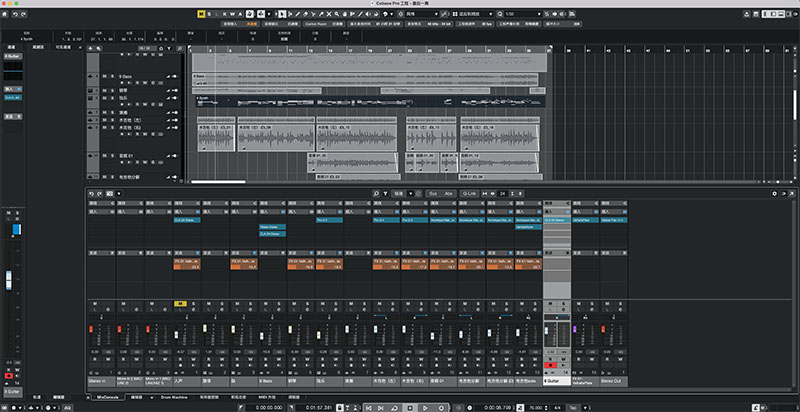This screenshot has height=412, width=800.
Task: Solo the 人声 channel in MixConsole
Action: pos(193,304)
